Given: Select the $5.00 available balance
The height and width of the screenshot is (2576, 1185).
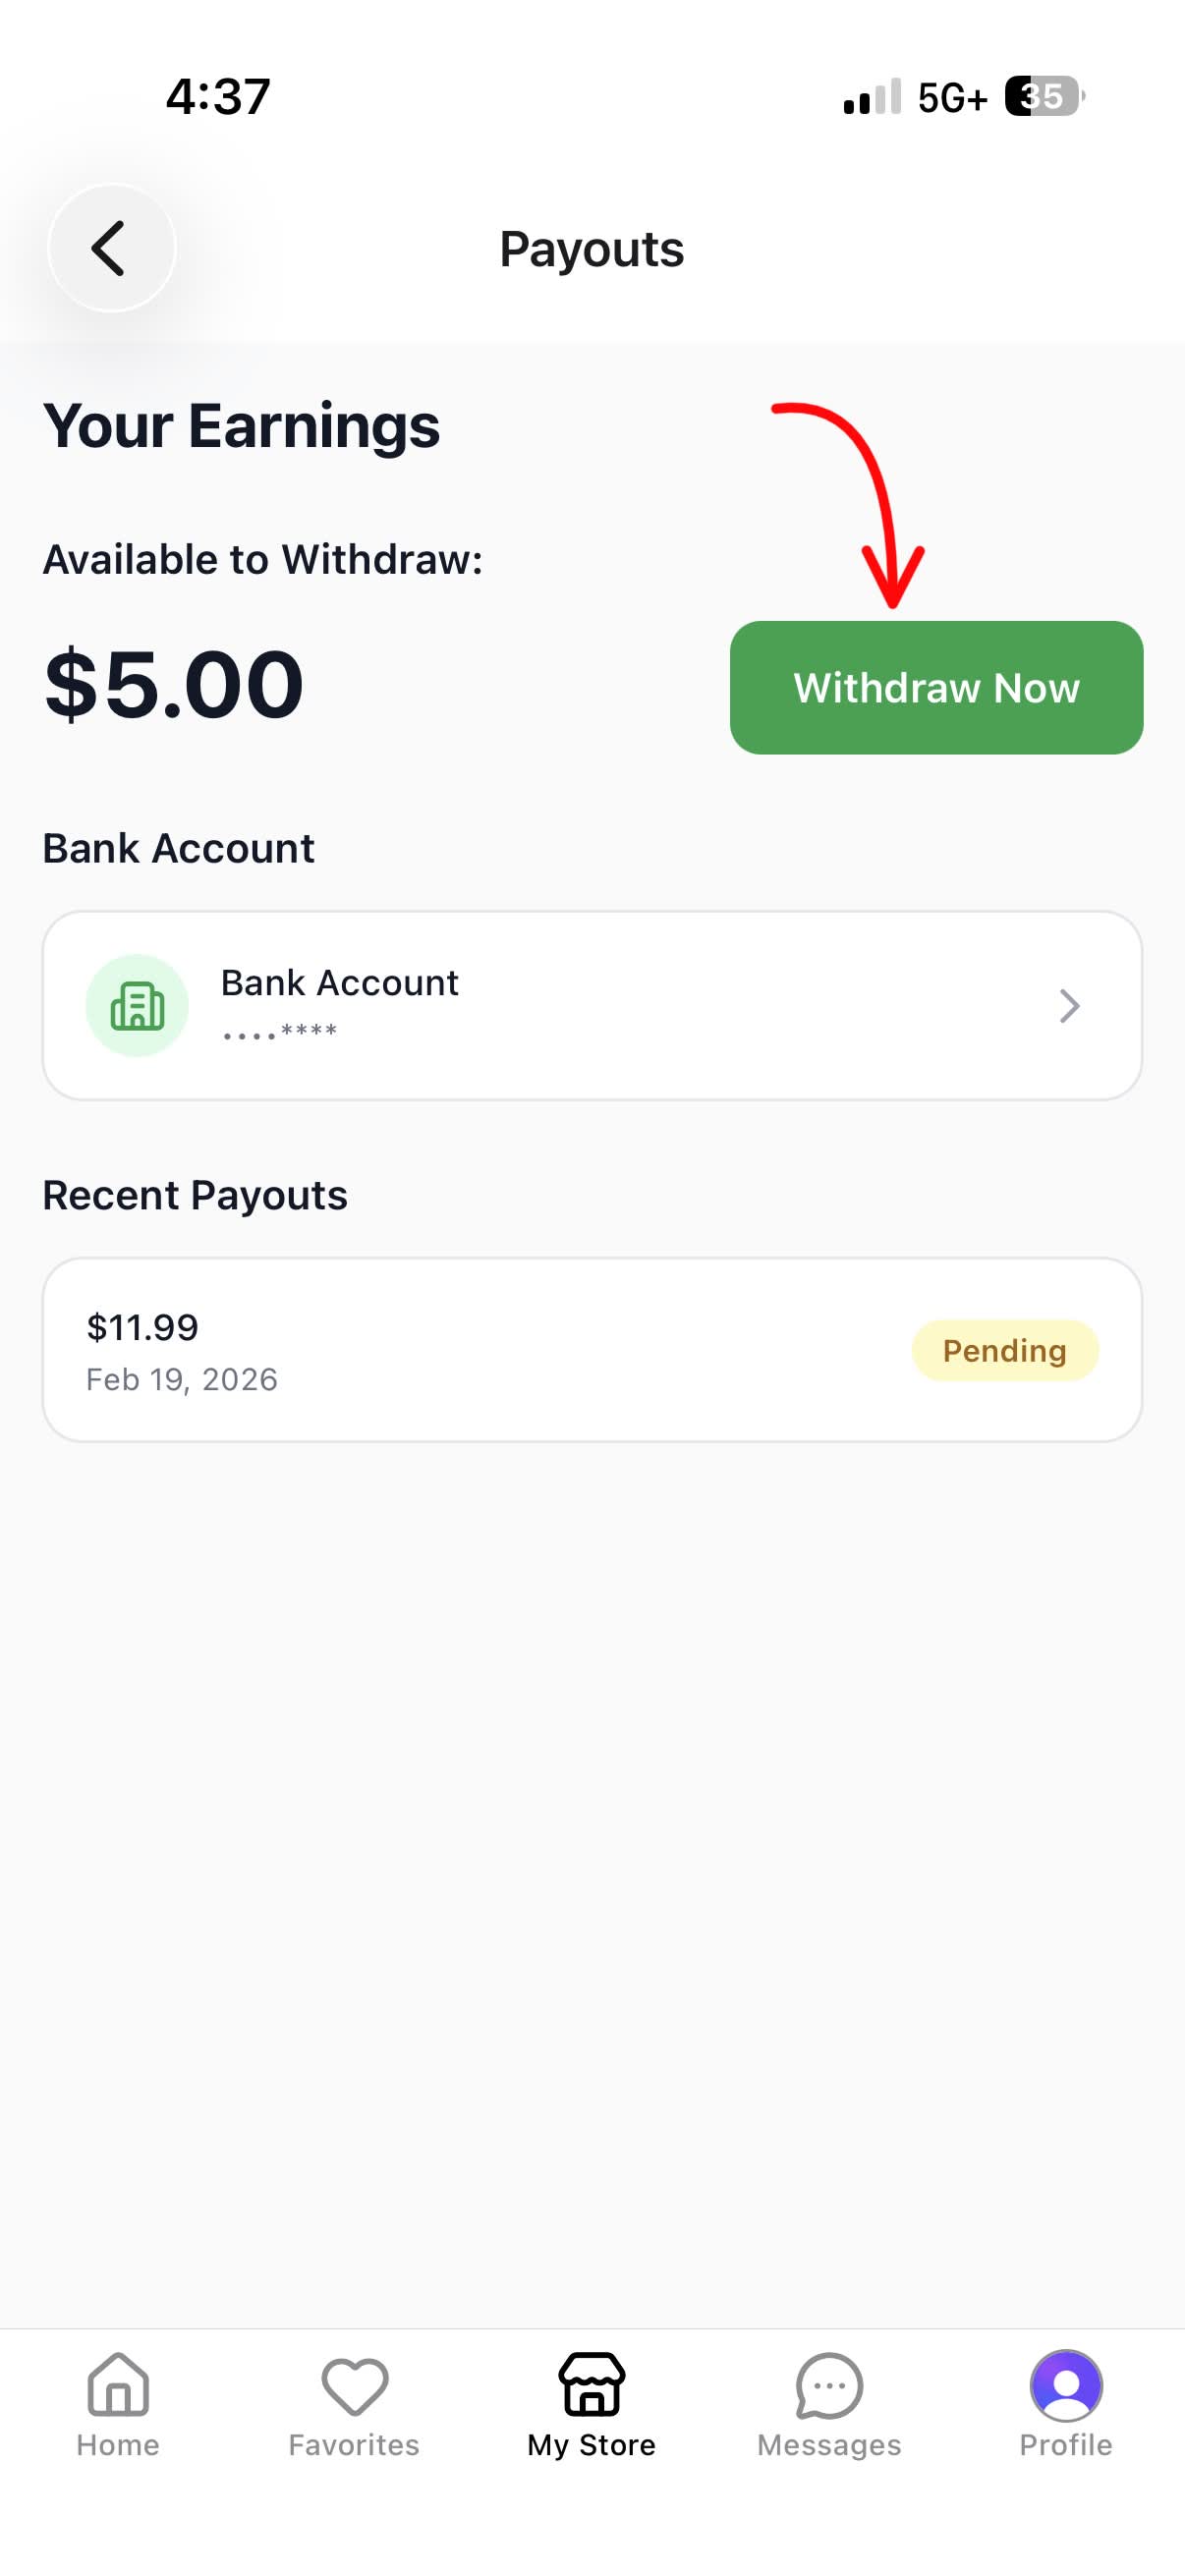Looking at the screenshot, I should (x=175, y=683).
